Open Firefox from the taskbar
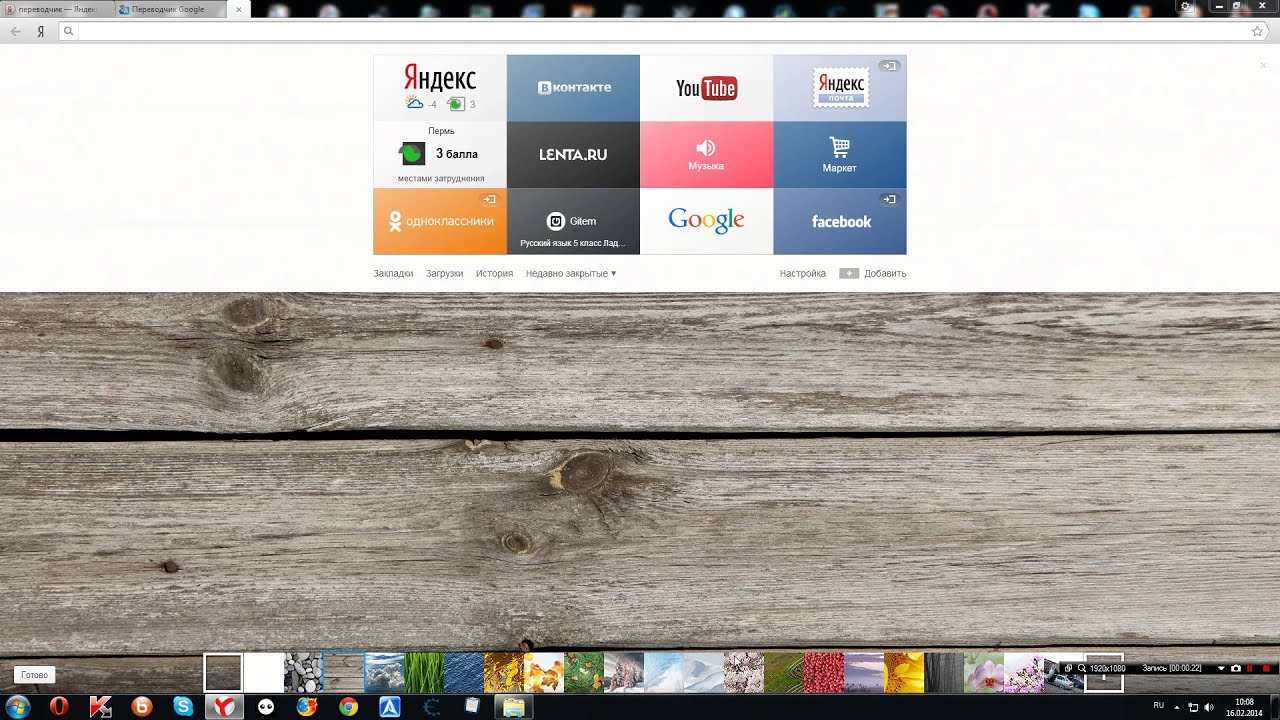1280x720 pixels. click(306, 706)
